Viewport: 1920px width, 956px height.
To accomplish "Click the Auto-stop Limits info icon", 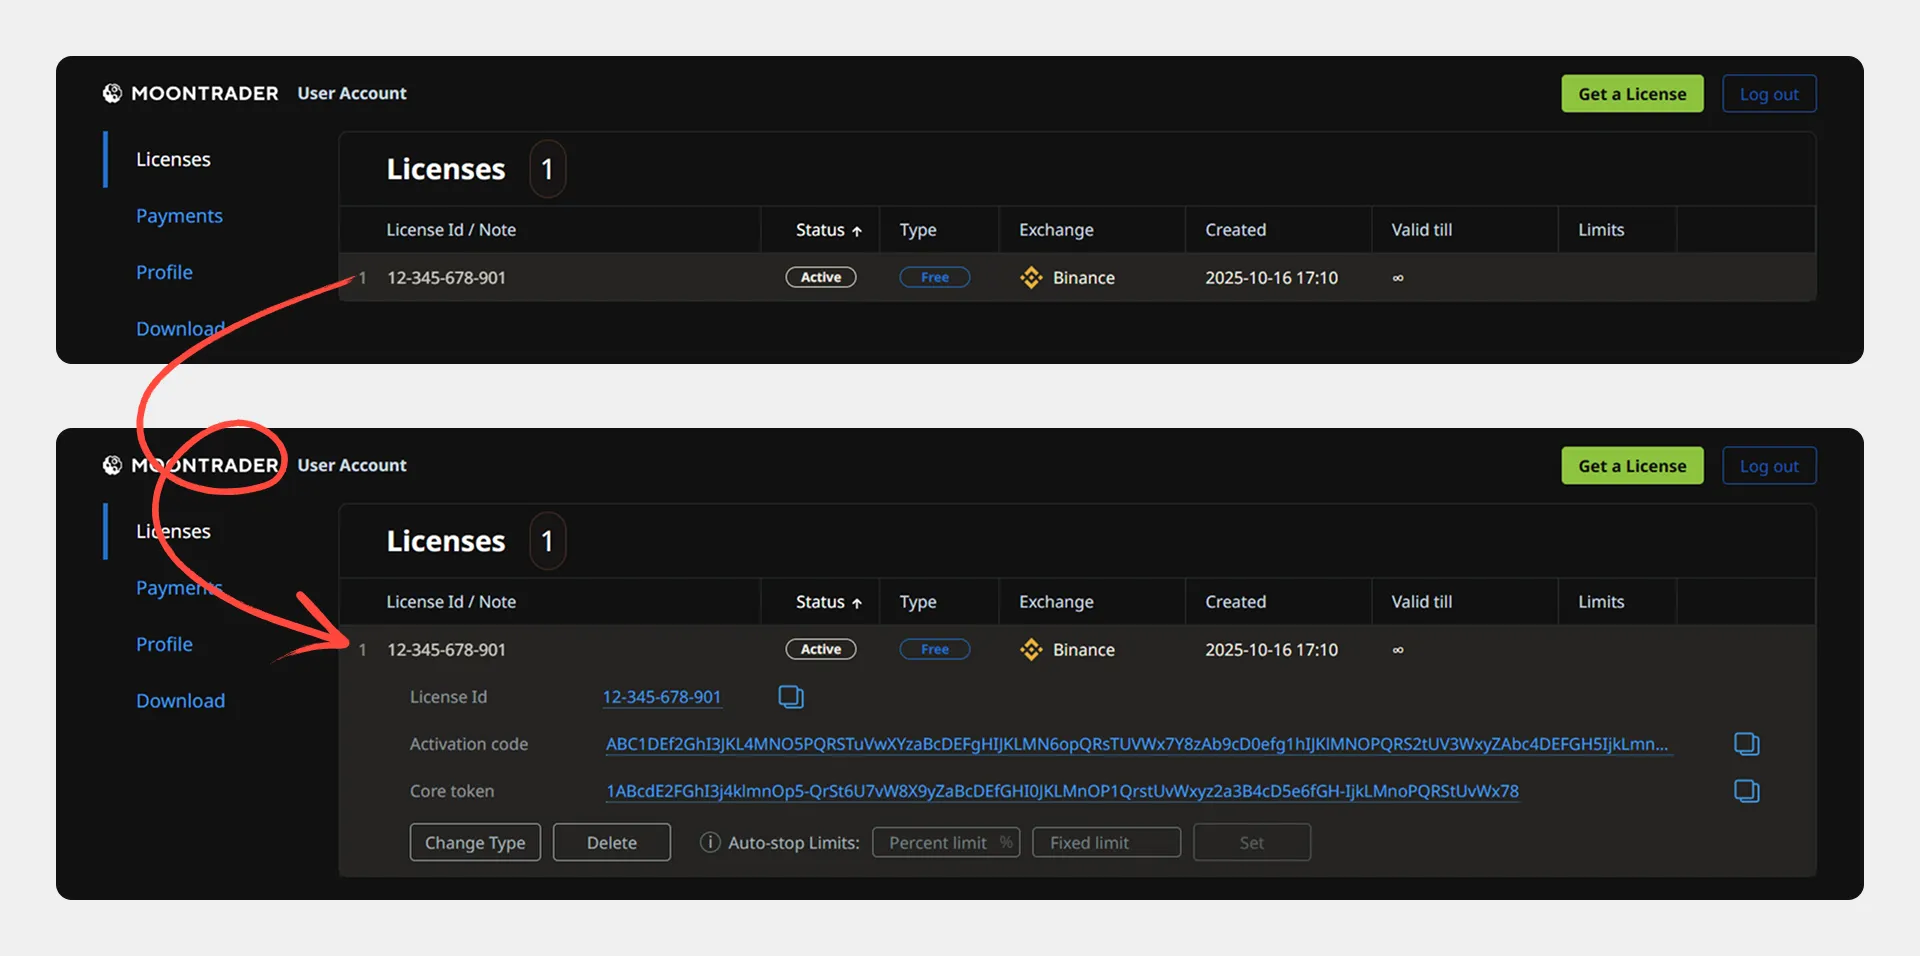I will 710,843.
